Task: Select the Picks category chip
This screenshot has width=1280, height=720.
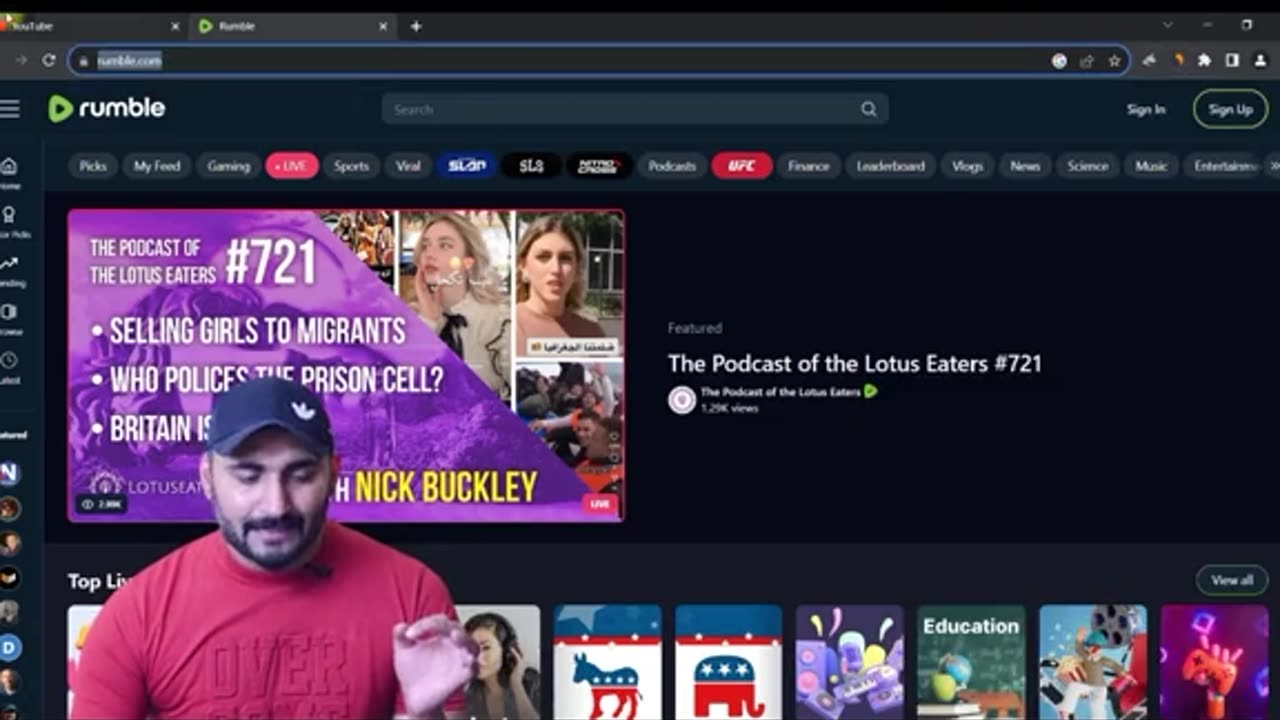Action: pyautogui.click(x=93, y=166)
